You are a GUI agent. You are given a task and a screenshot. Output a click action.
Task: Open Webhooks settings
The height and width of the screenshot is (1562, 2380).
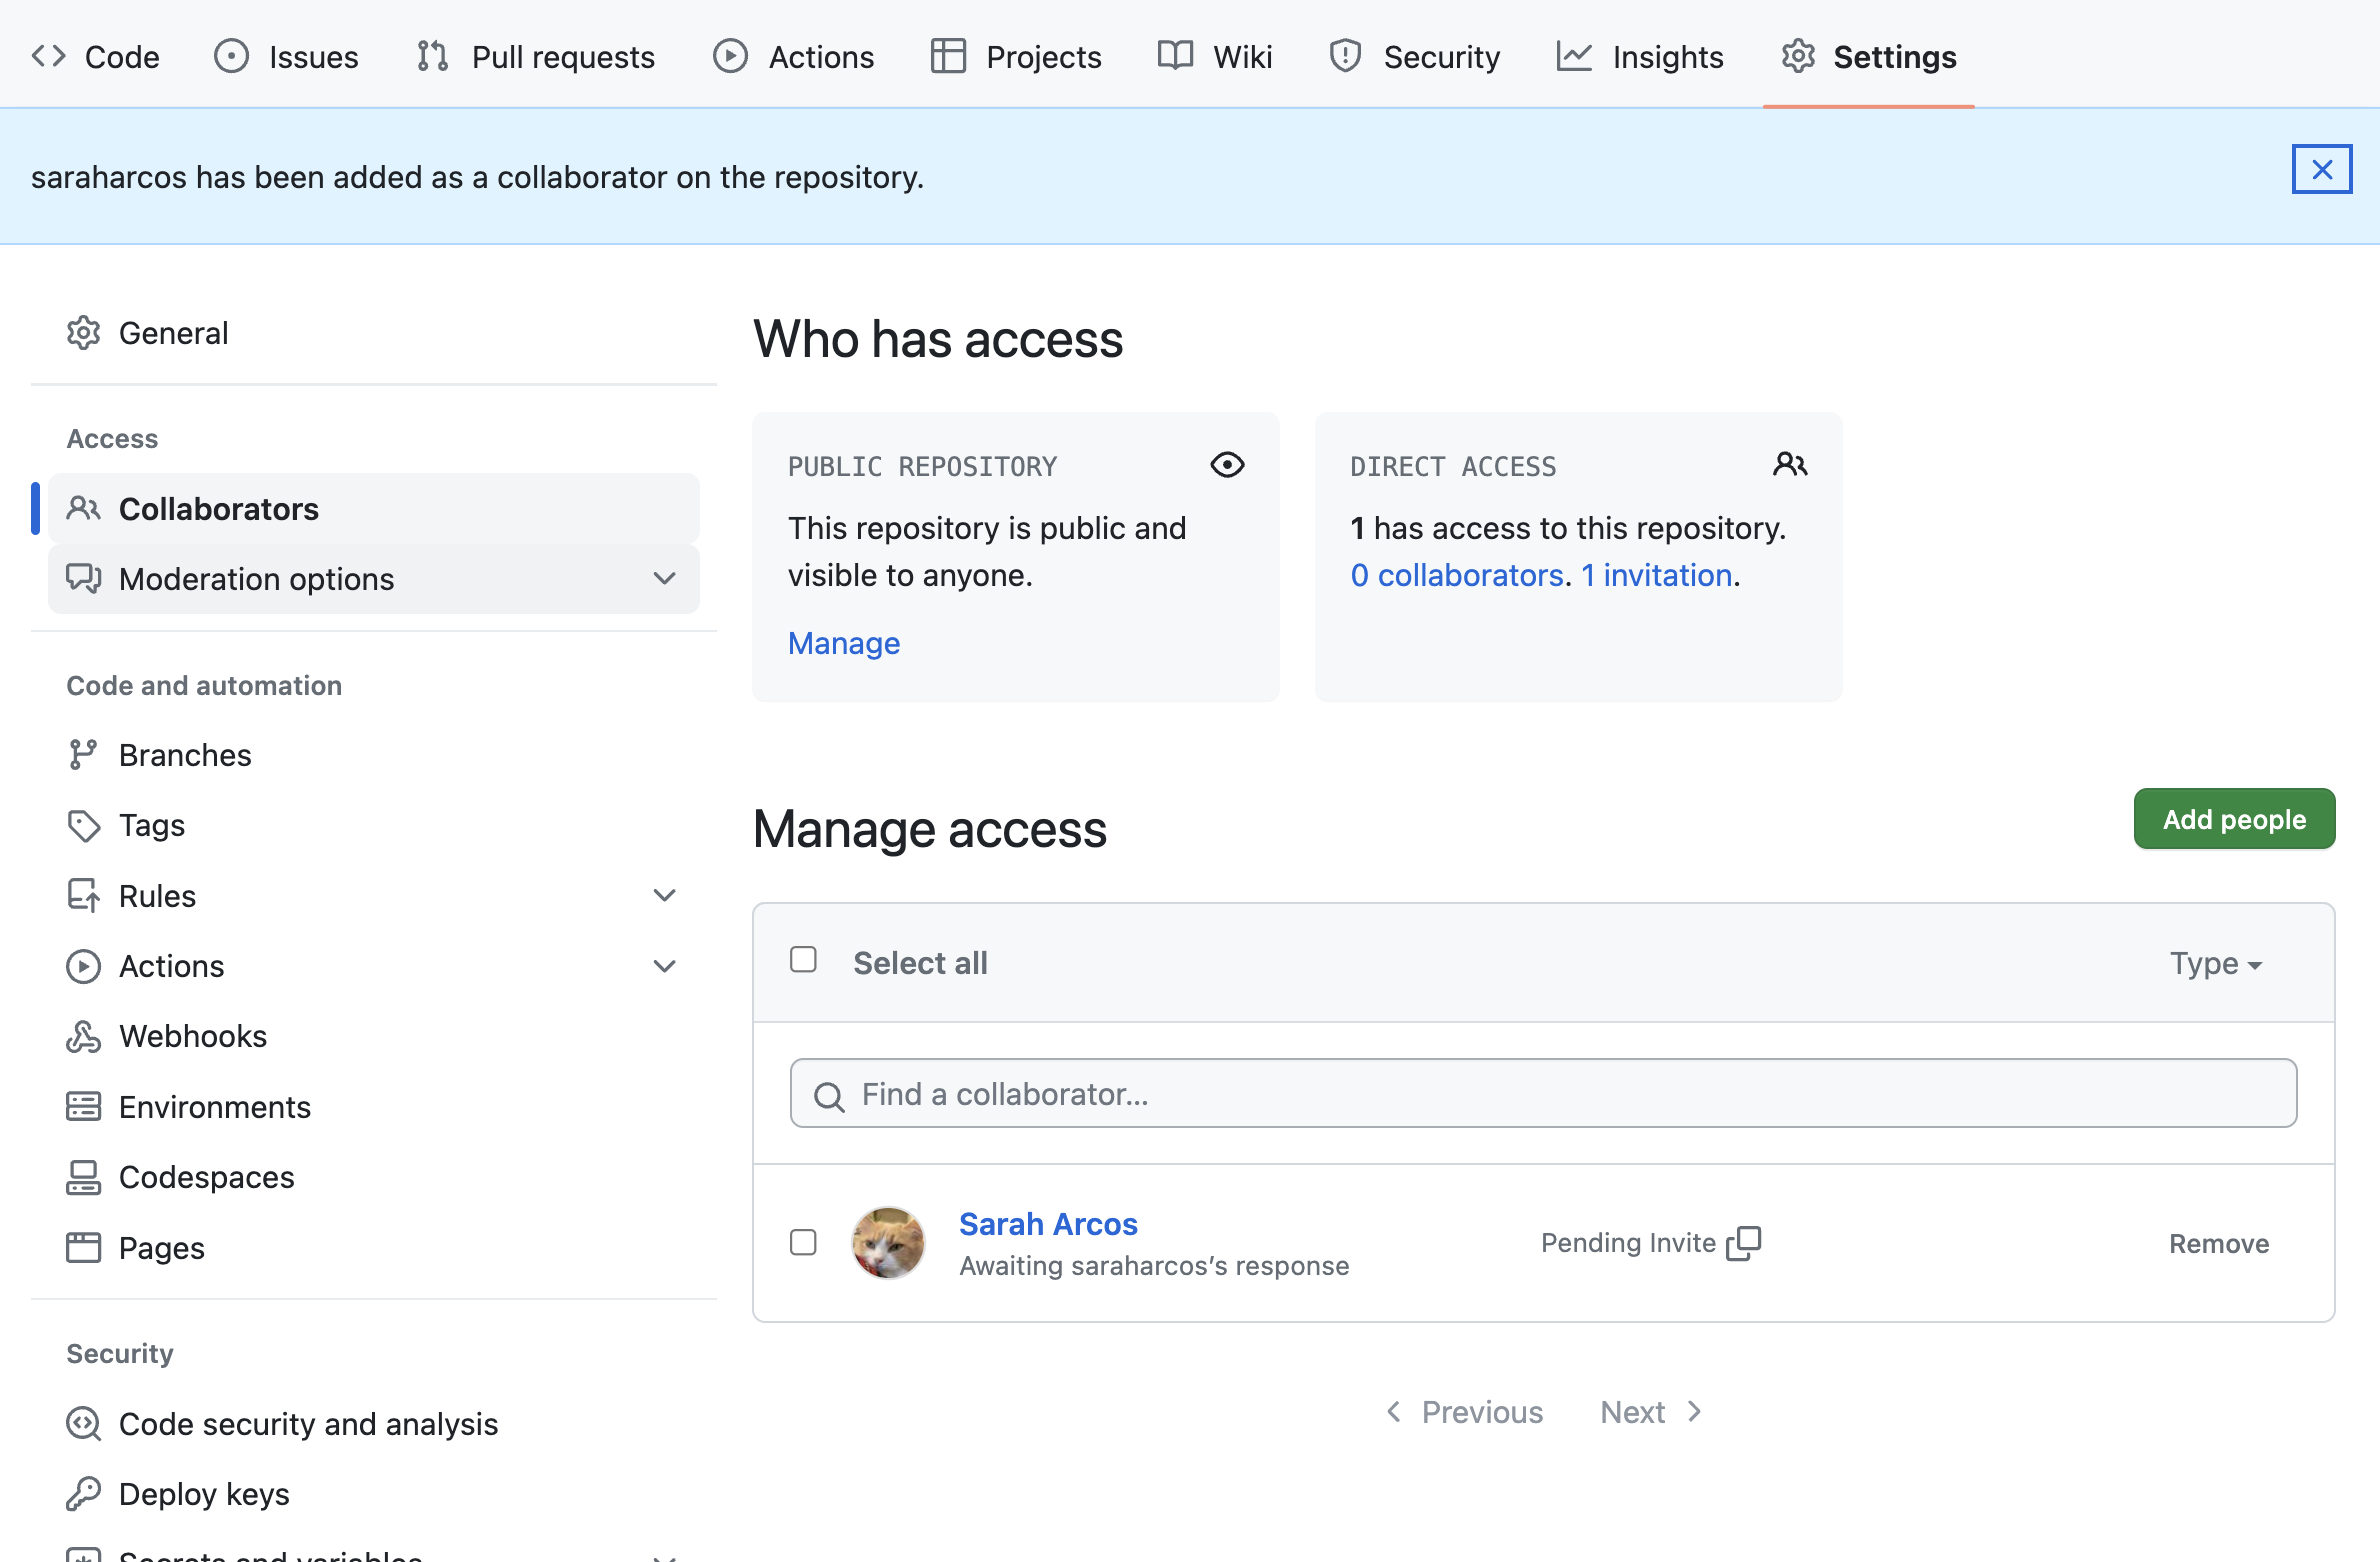coord(374,1036)
